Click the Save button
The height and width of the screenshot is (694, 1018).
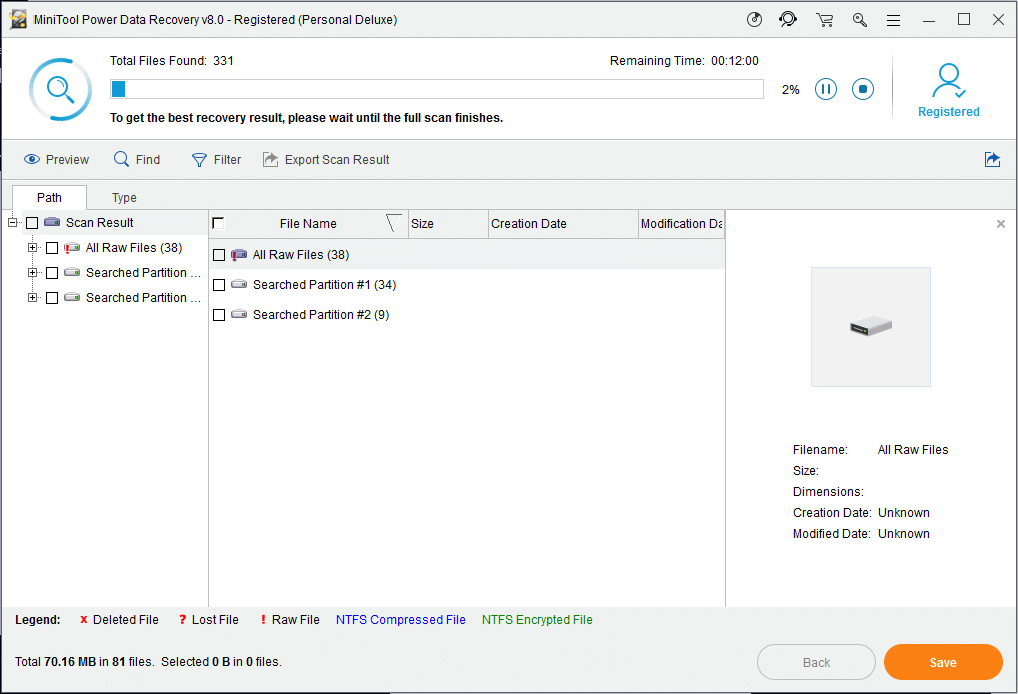[943, 662]
